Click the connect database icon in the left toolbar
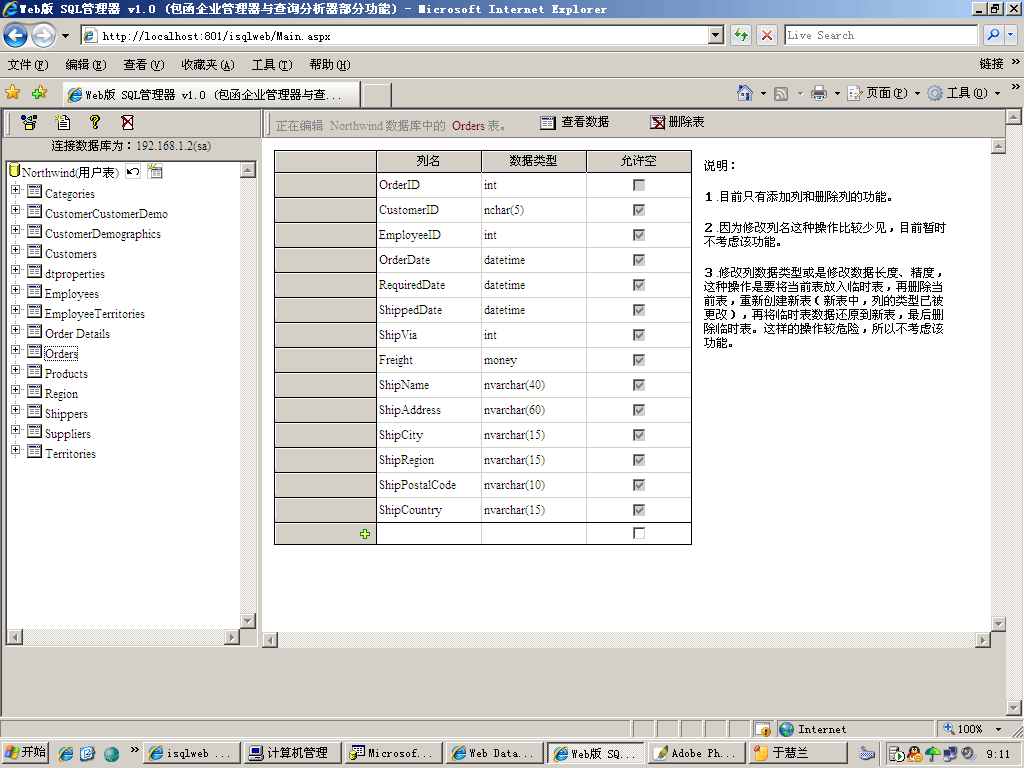This screenshot has height=768, width=1024. 29,122
